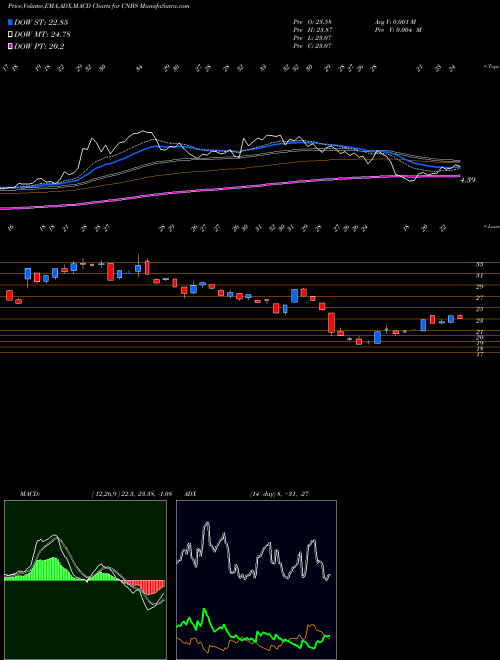Click the 4.39 label beside EMA lines
Image resolution: width=500 pixels, height=660 pixels.
click(468, 180)
